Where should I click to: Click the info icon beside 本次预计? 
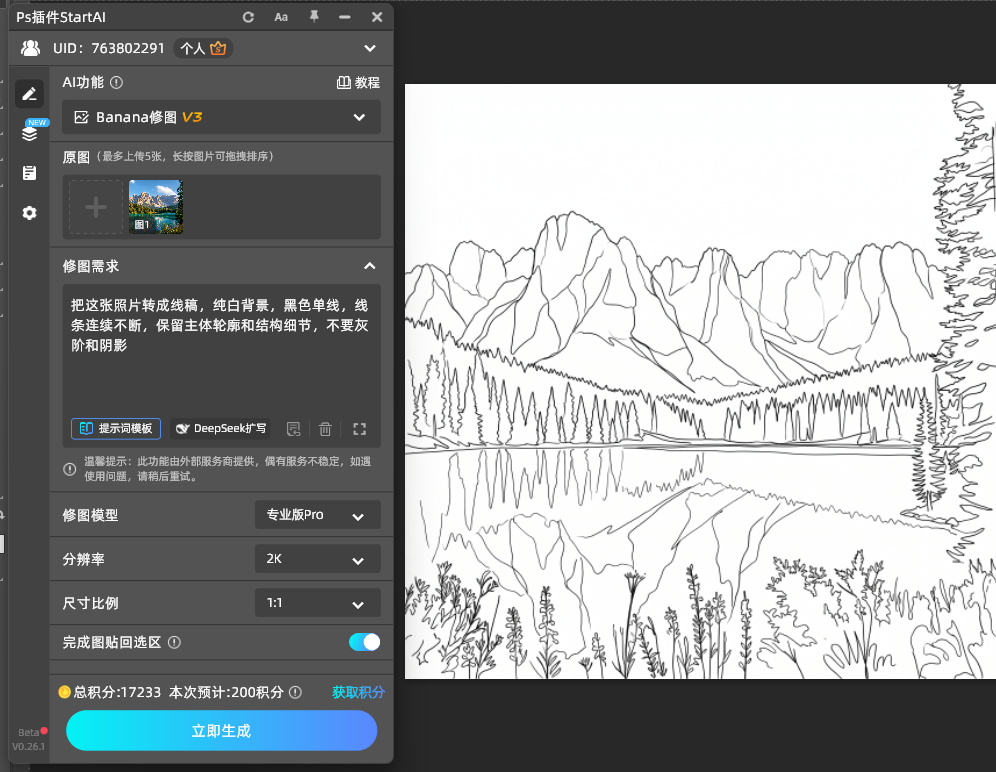coord(295,693)
